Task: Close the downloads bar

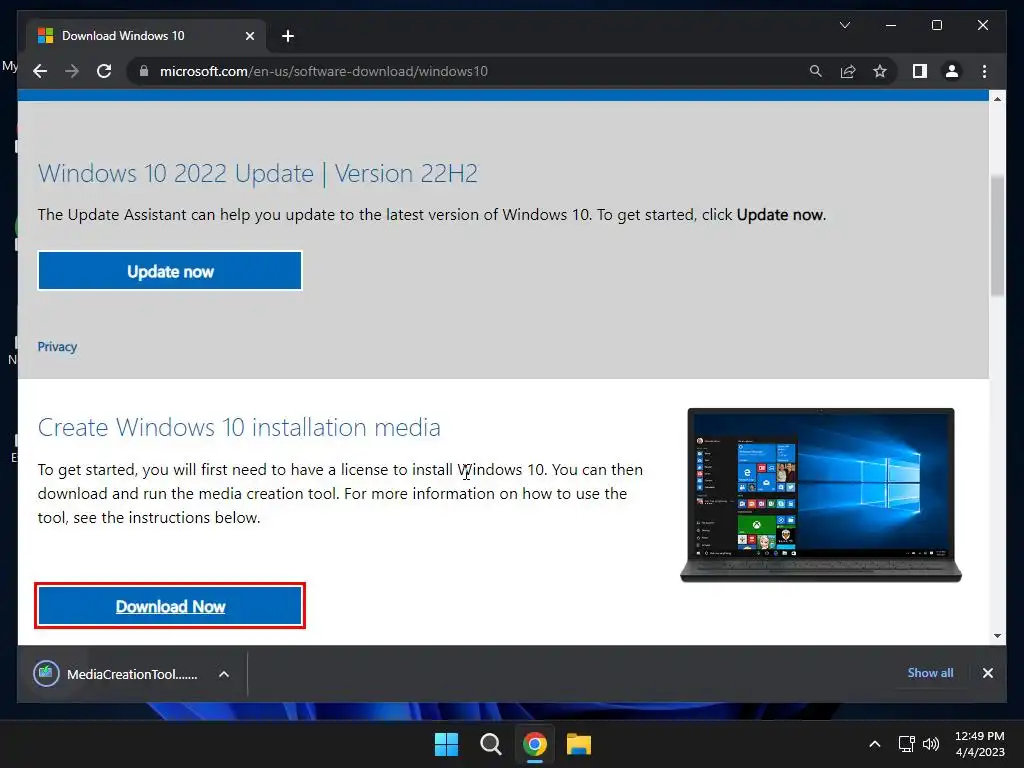Action: [987, 673]
